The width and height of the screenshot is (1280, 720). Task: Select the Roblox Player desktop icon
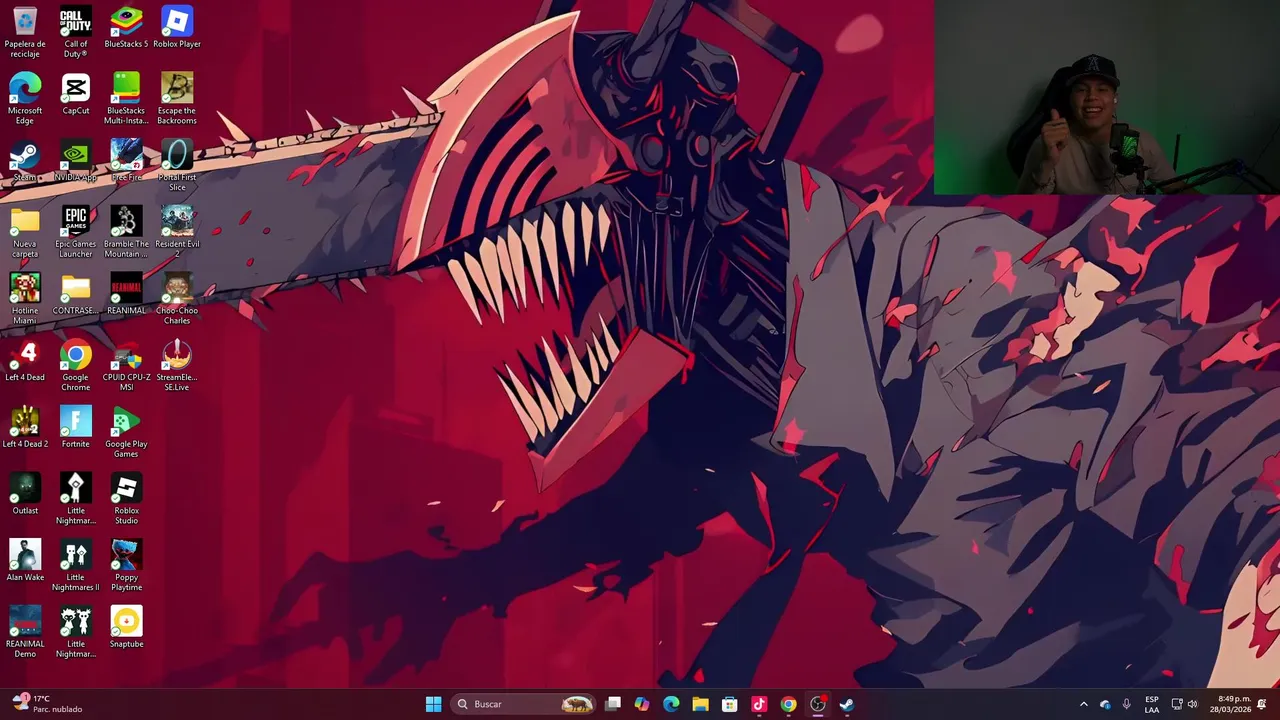click(177, 27)
